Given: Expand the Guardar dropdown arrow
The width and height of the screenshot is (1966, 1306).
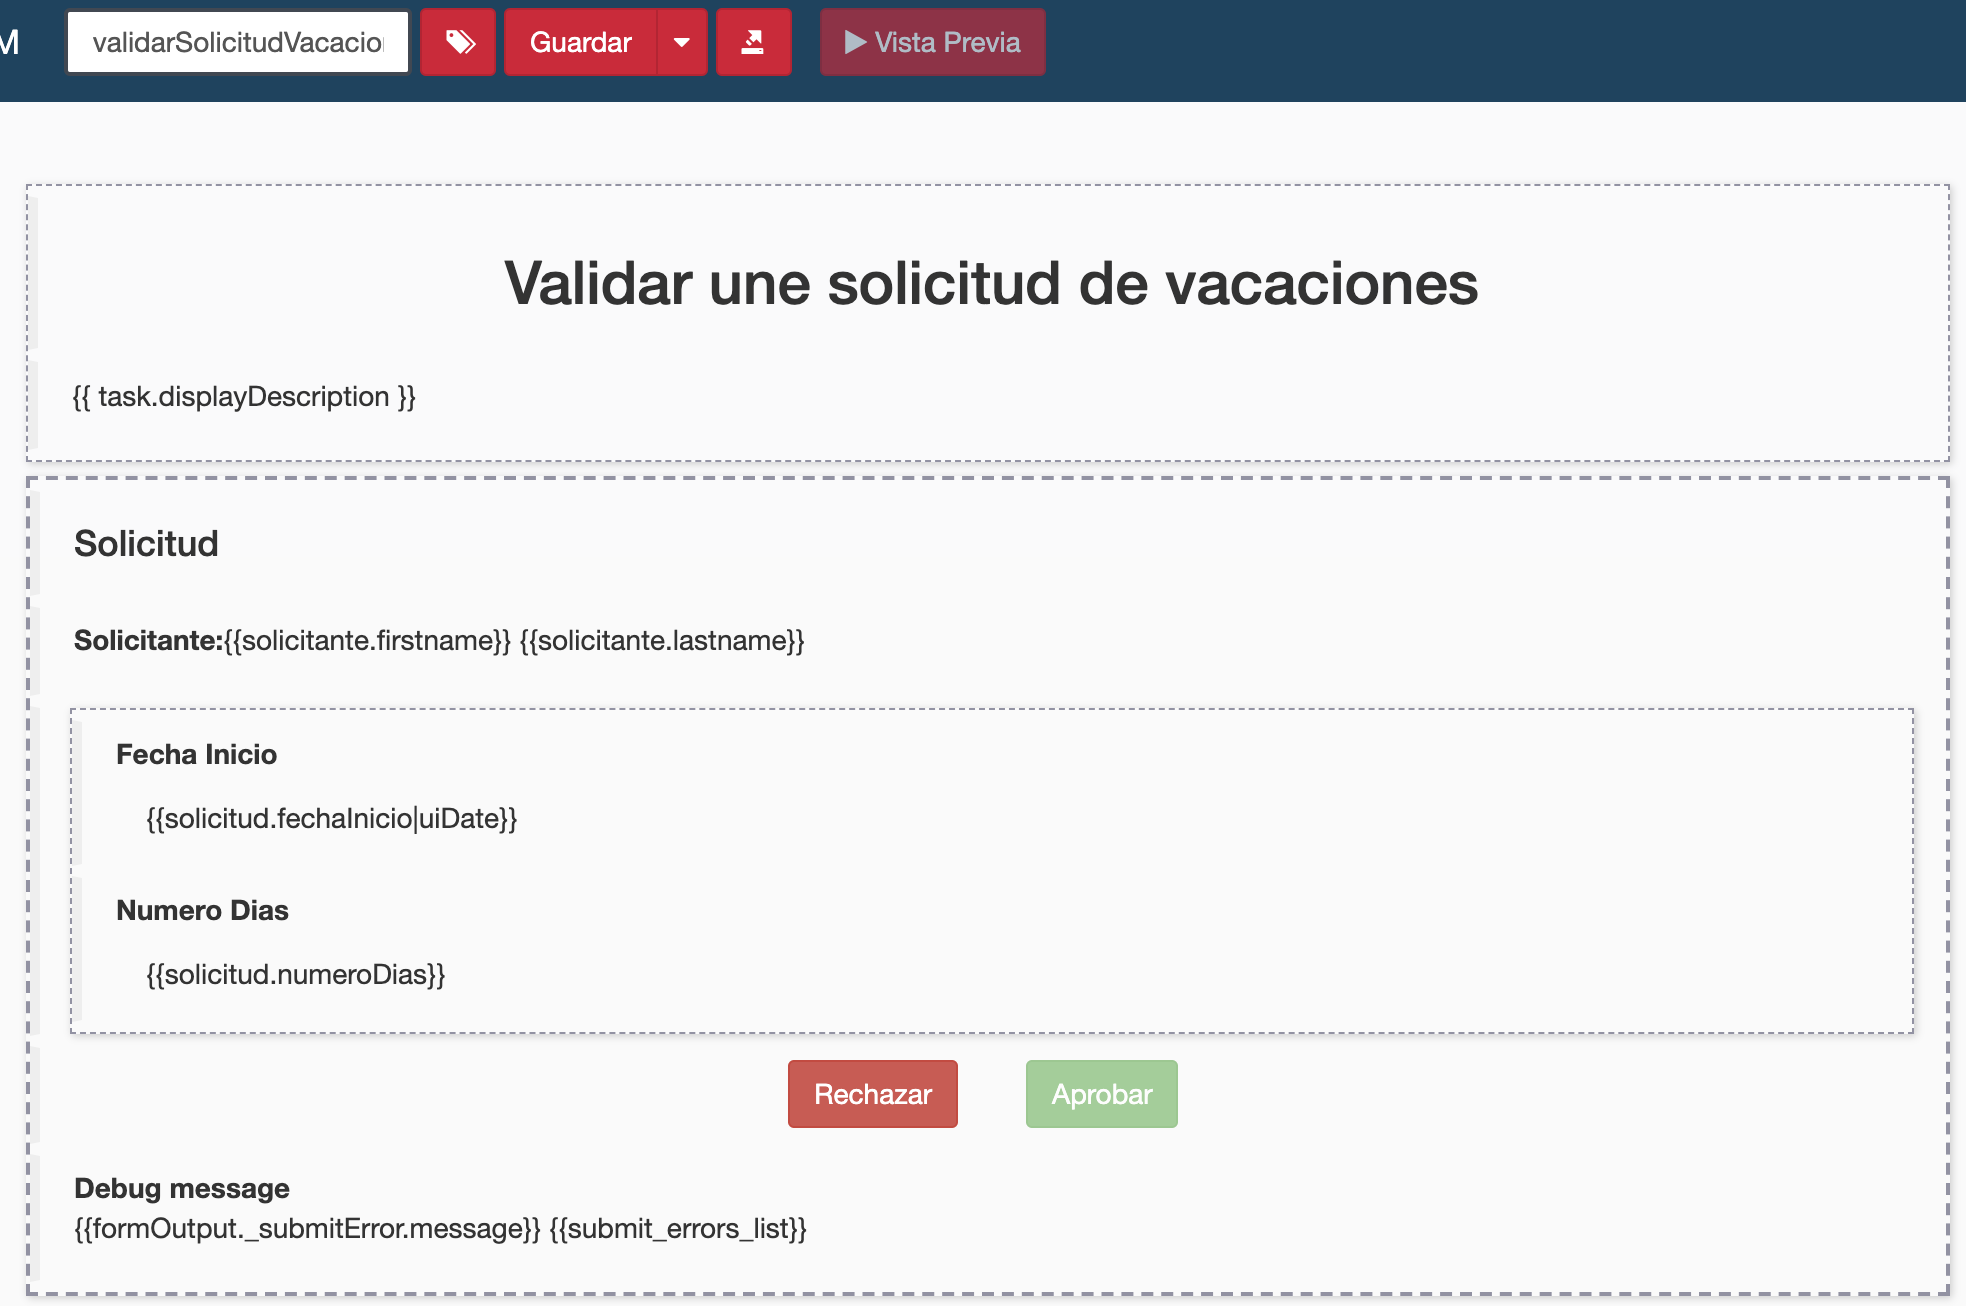Looking at the screenshot, I should pyautogui.click(x=681, y=41).
